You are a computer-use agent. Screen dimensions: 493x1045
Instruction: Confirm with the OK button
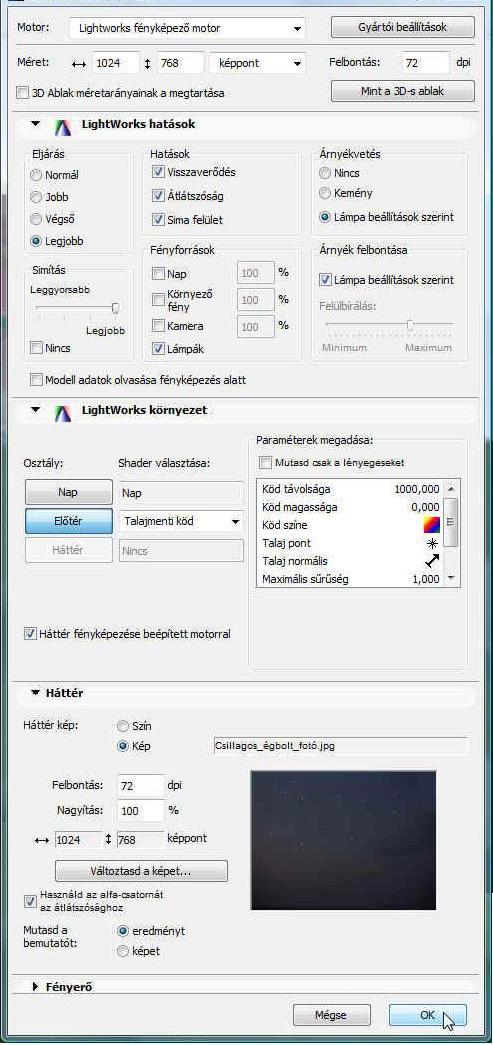pyautogui.click(x=428, y=1015)
